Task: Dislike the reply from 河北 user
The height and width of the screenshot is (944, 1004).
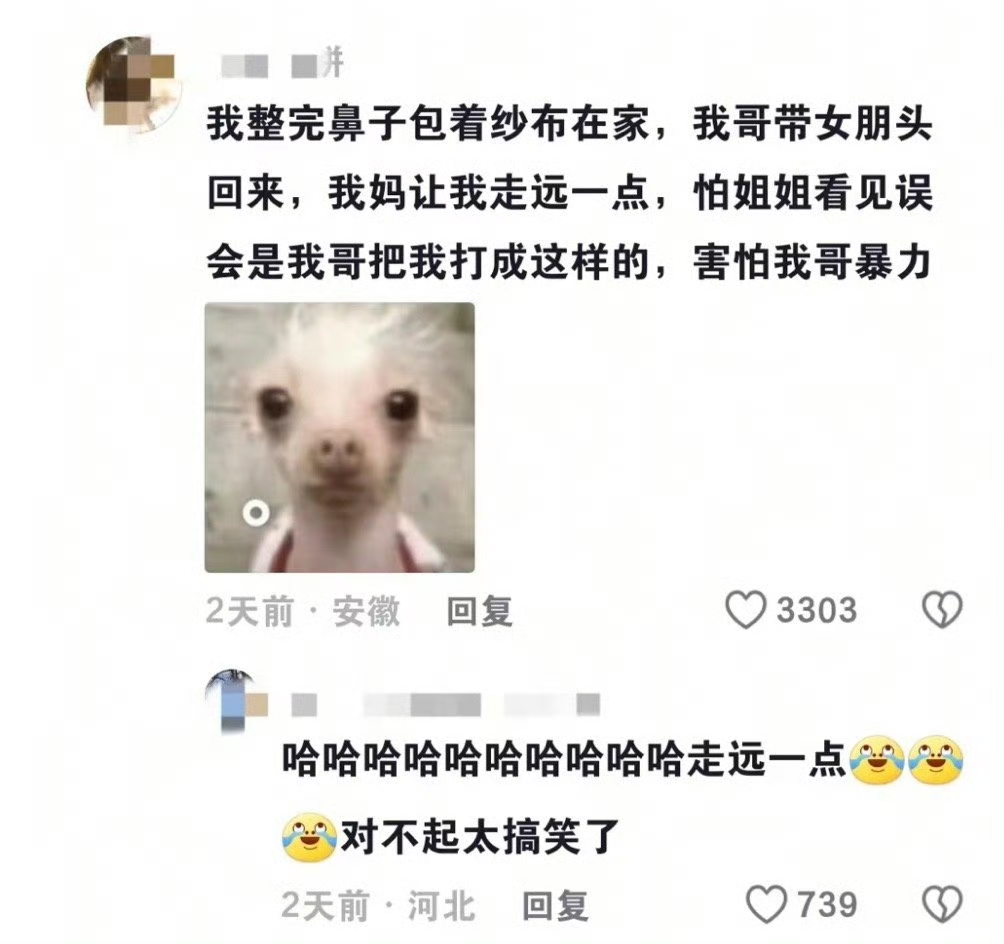Action: pos(942,904)
